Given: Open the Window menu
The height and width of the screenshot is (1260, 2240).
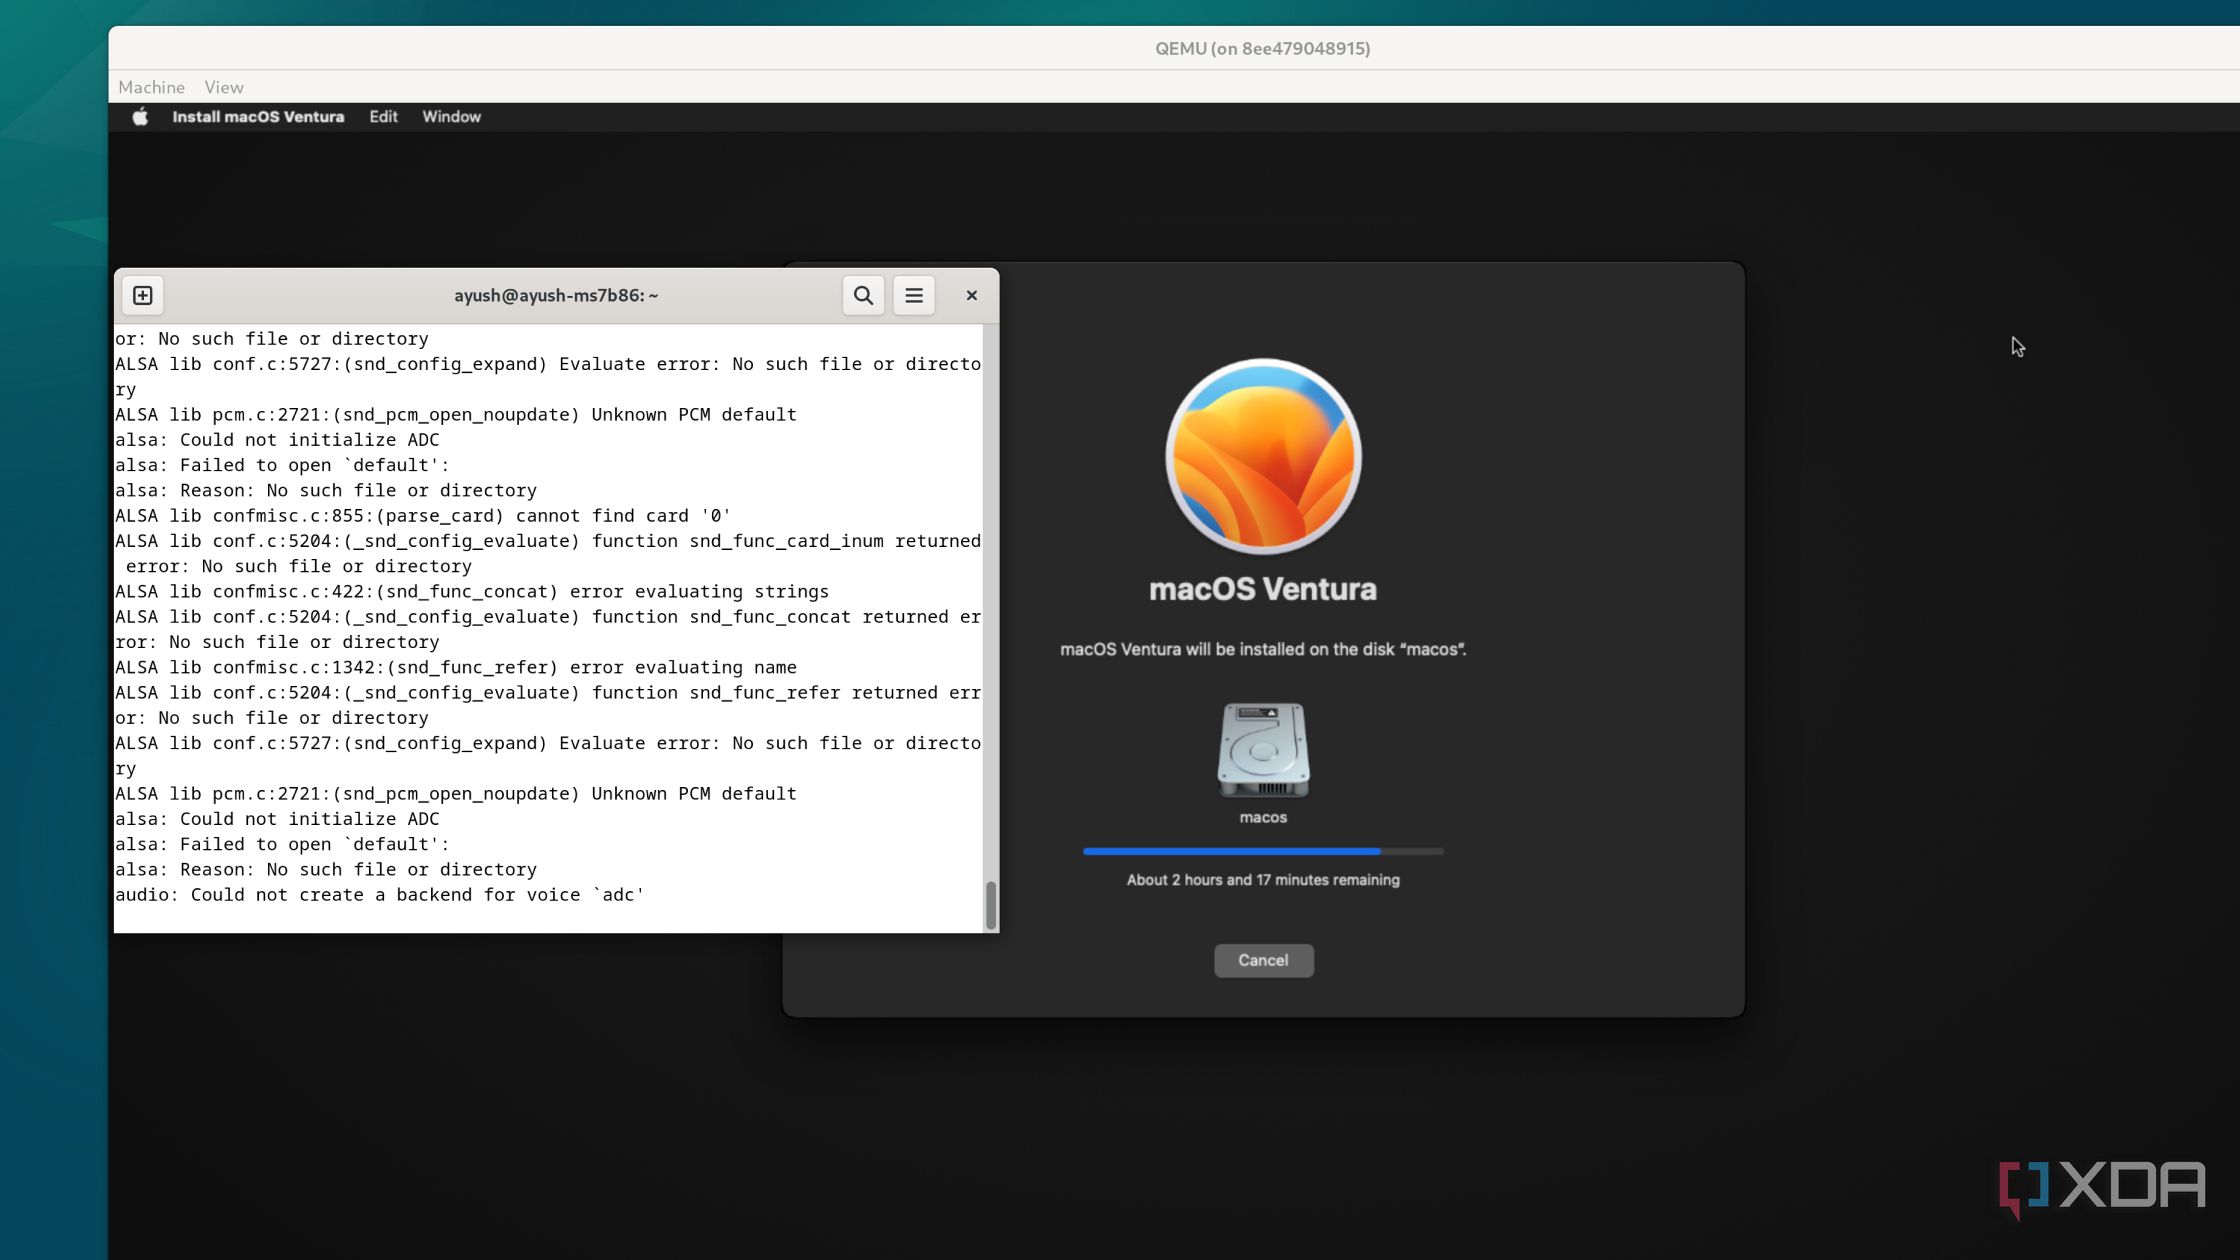Looking at the screenshot, I should [x=451, y=117].
